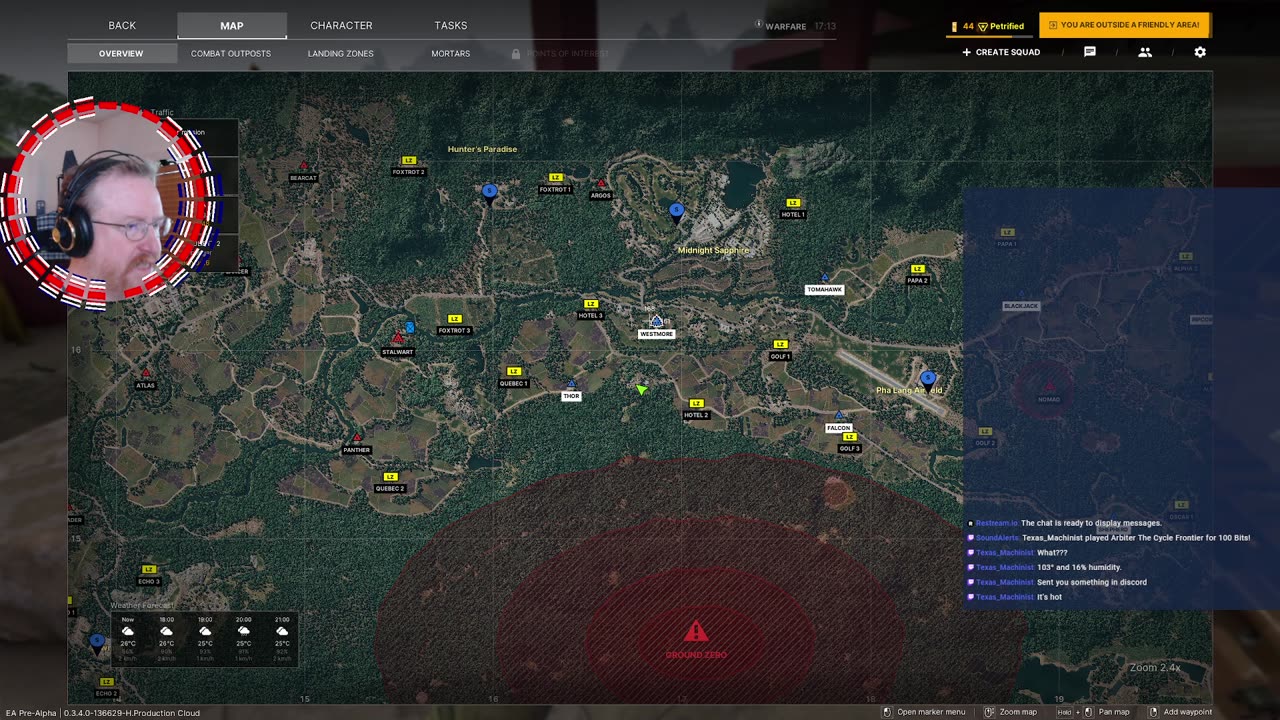Click the Zoom map hint
1280x720 pixels.
click(x=1011, y=712)
